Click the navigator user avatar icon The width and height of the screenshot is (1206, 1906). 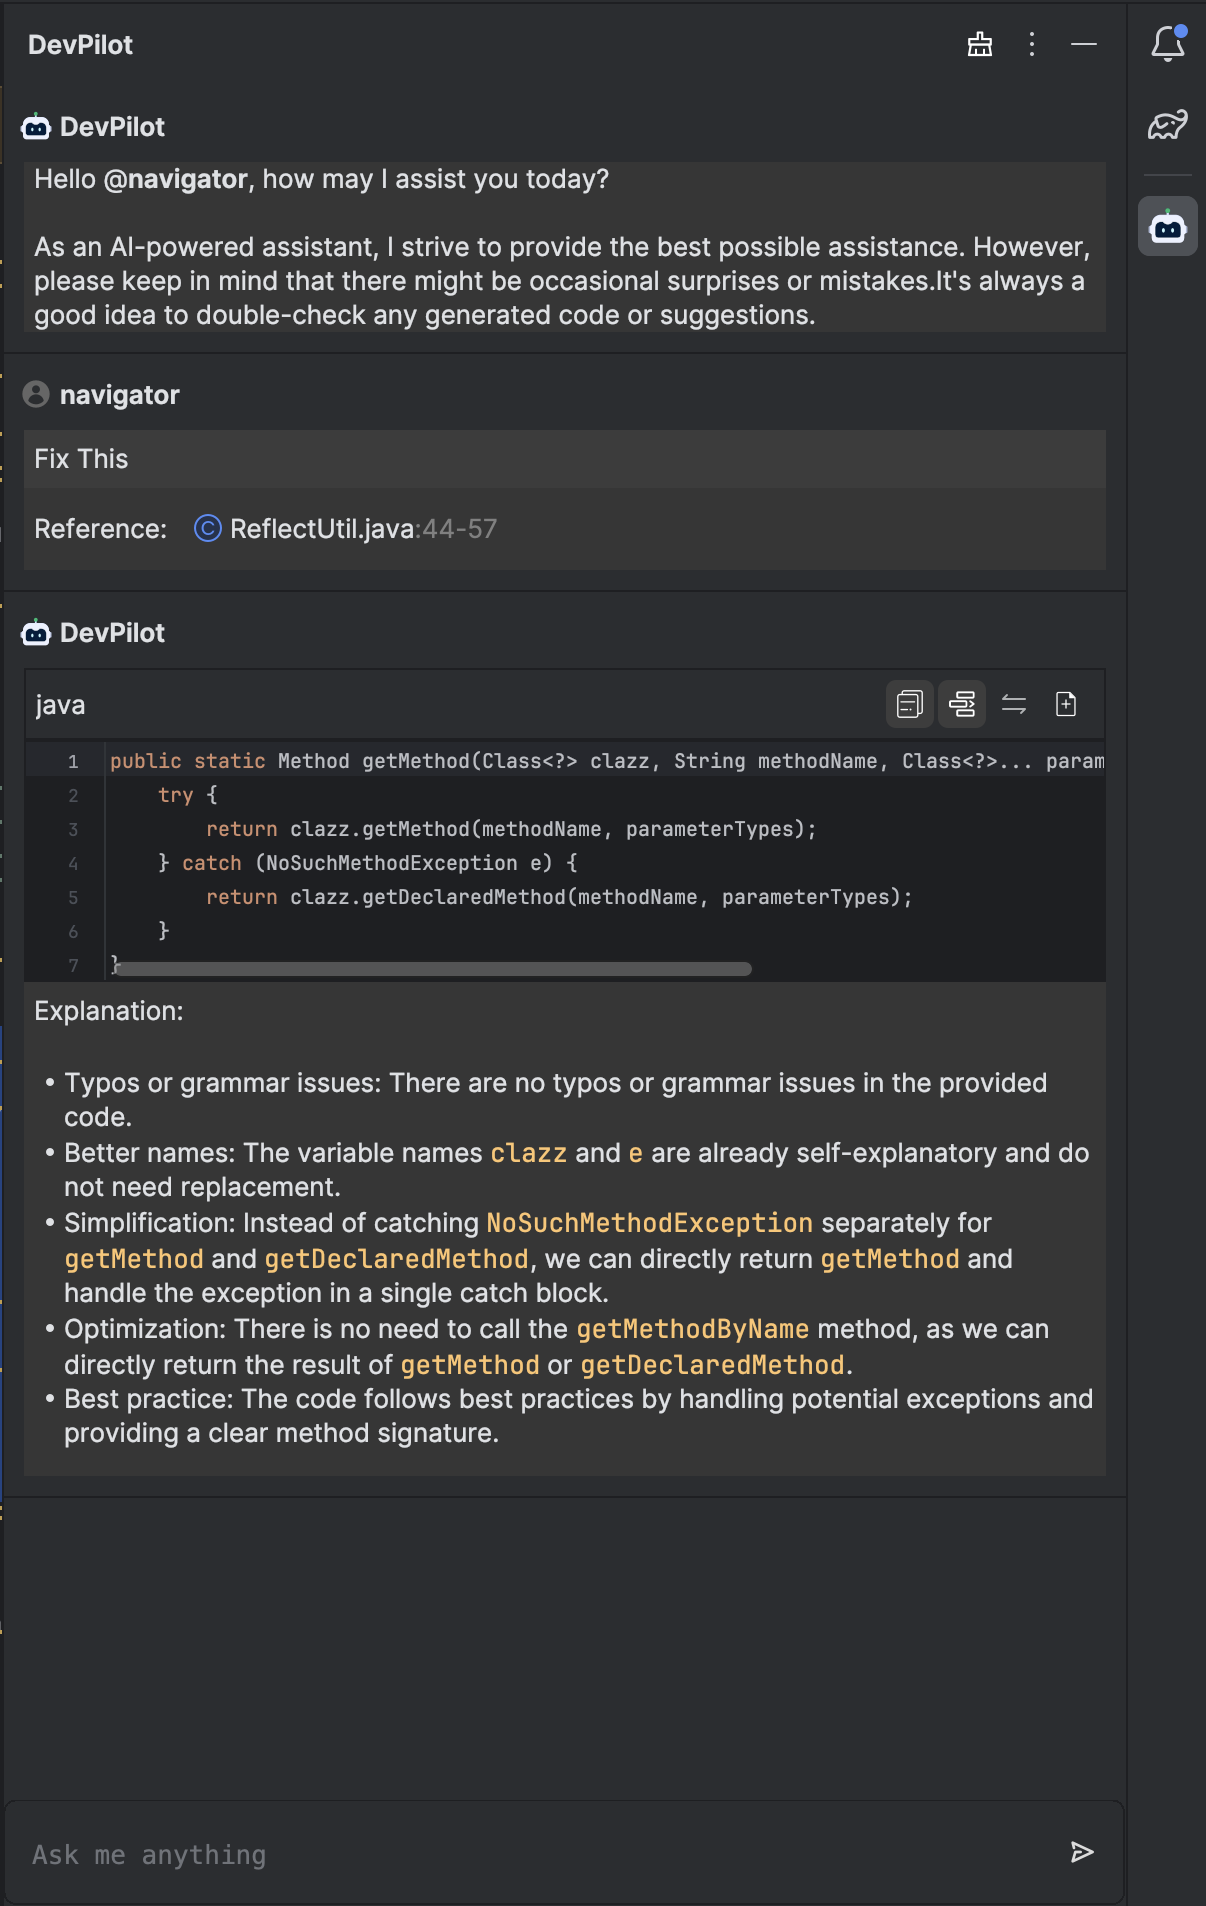(x=36, y=394)
